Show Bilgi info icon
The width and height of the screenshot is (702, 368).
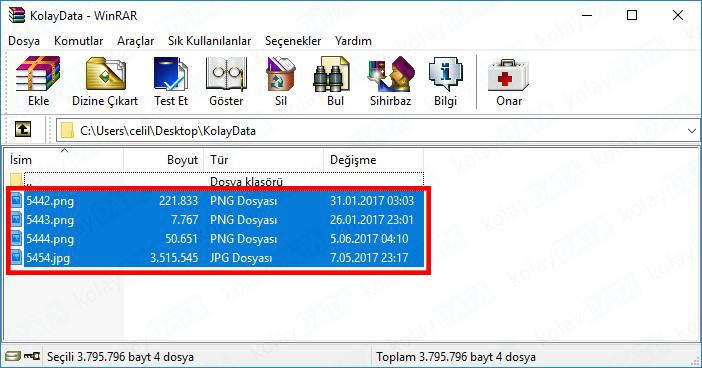coord(445,74)
